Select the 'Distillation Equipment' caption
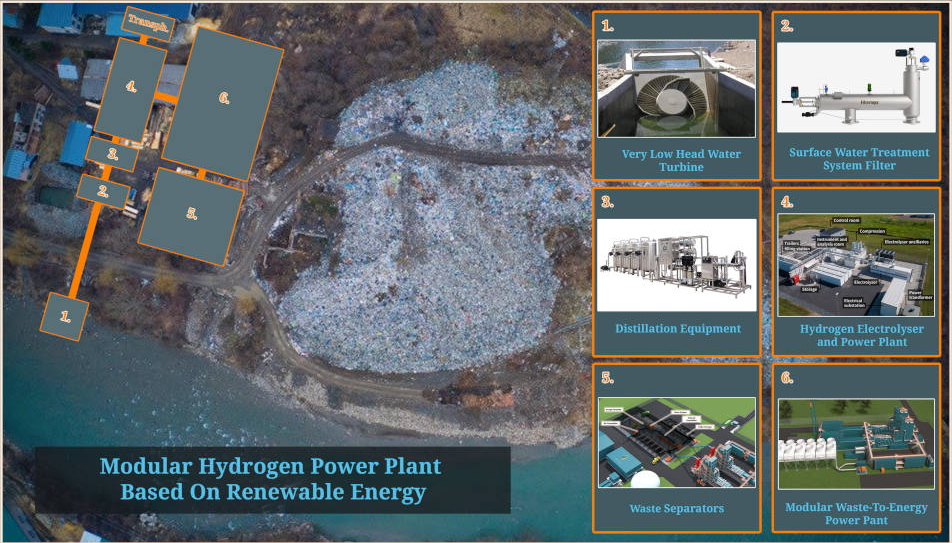952x543 pixels. 678,329
